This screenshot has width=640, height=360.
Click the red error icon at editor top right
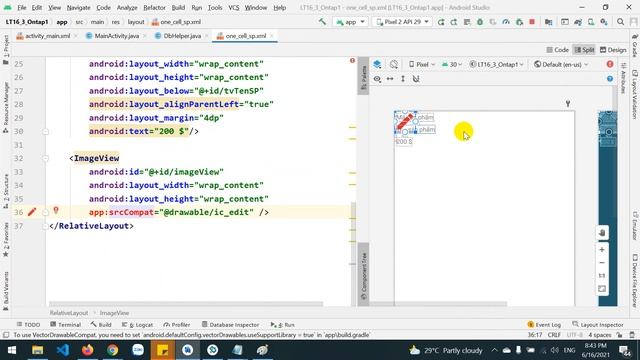(x=352, y=60)
